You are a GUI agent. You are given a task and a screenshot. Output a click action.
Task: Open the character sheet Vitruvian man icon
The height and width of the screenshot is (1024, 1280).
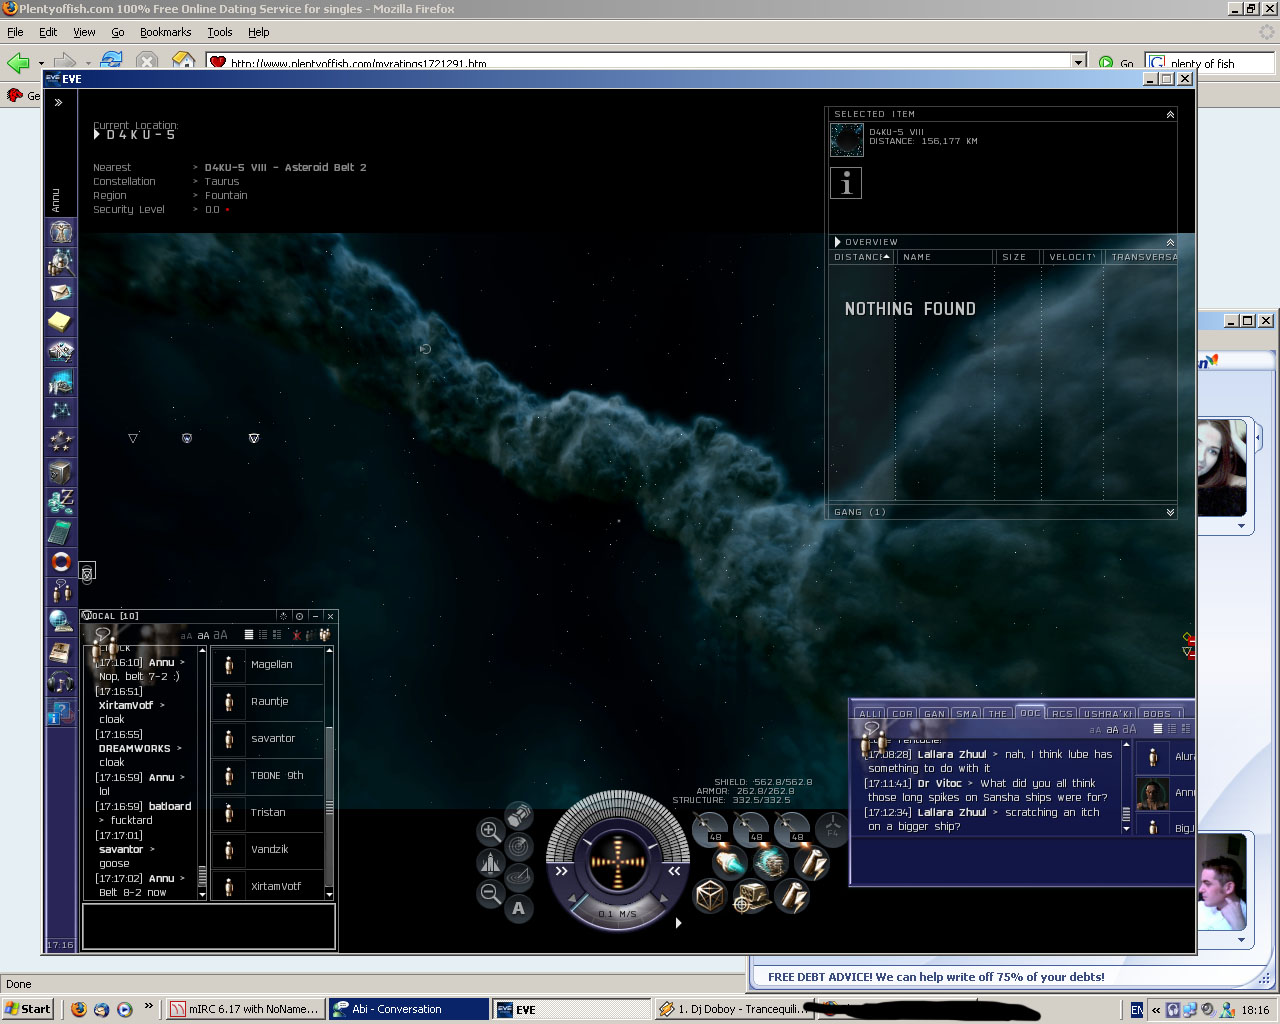[61, 232]
